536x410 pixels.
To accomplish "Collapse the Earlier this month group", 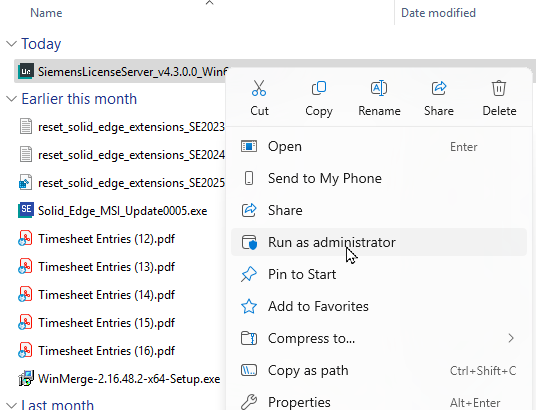I will click(12, 99).
